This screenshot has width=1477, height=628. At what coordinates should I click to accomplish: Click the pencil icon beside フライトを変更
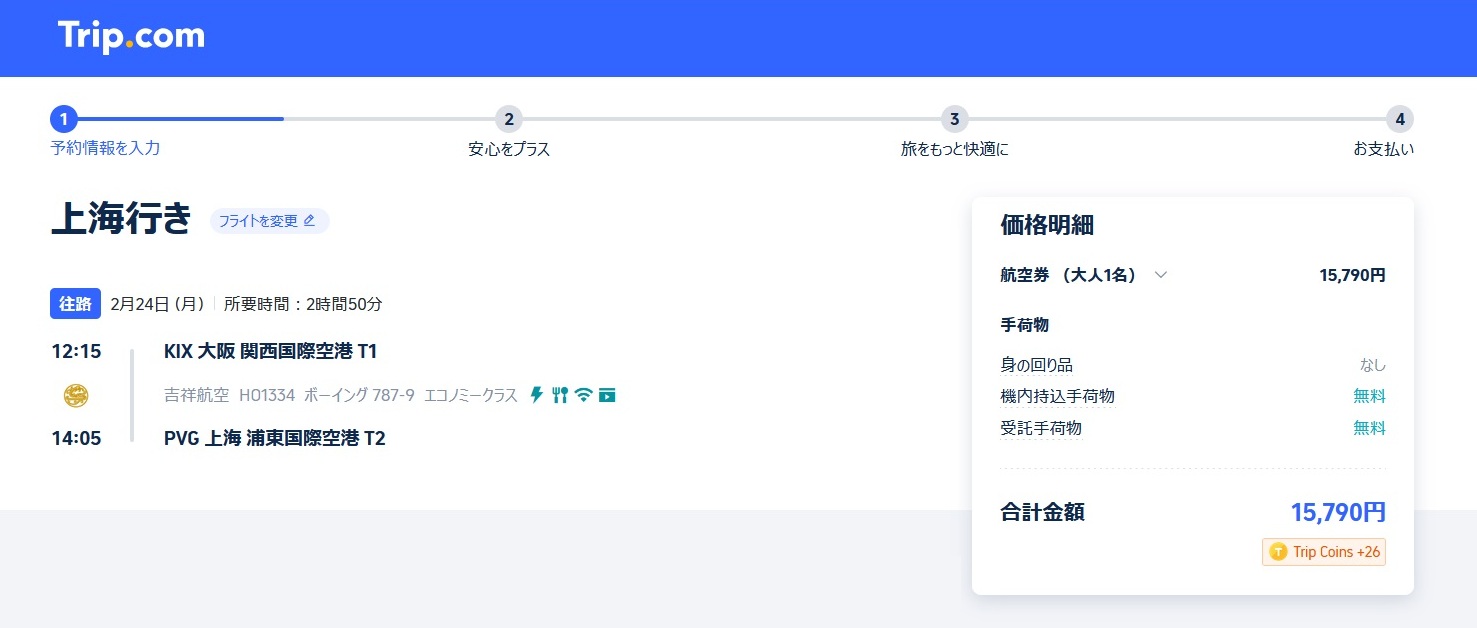(x=309, y=221)
